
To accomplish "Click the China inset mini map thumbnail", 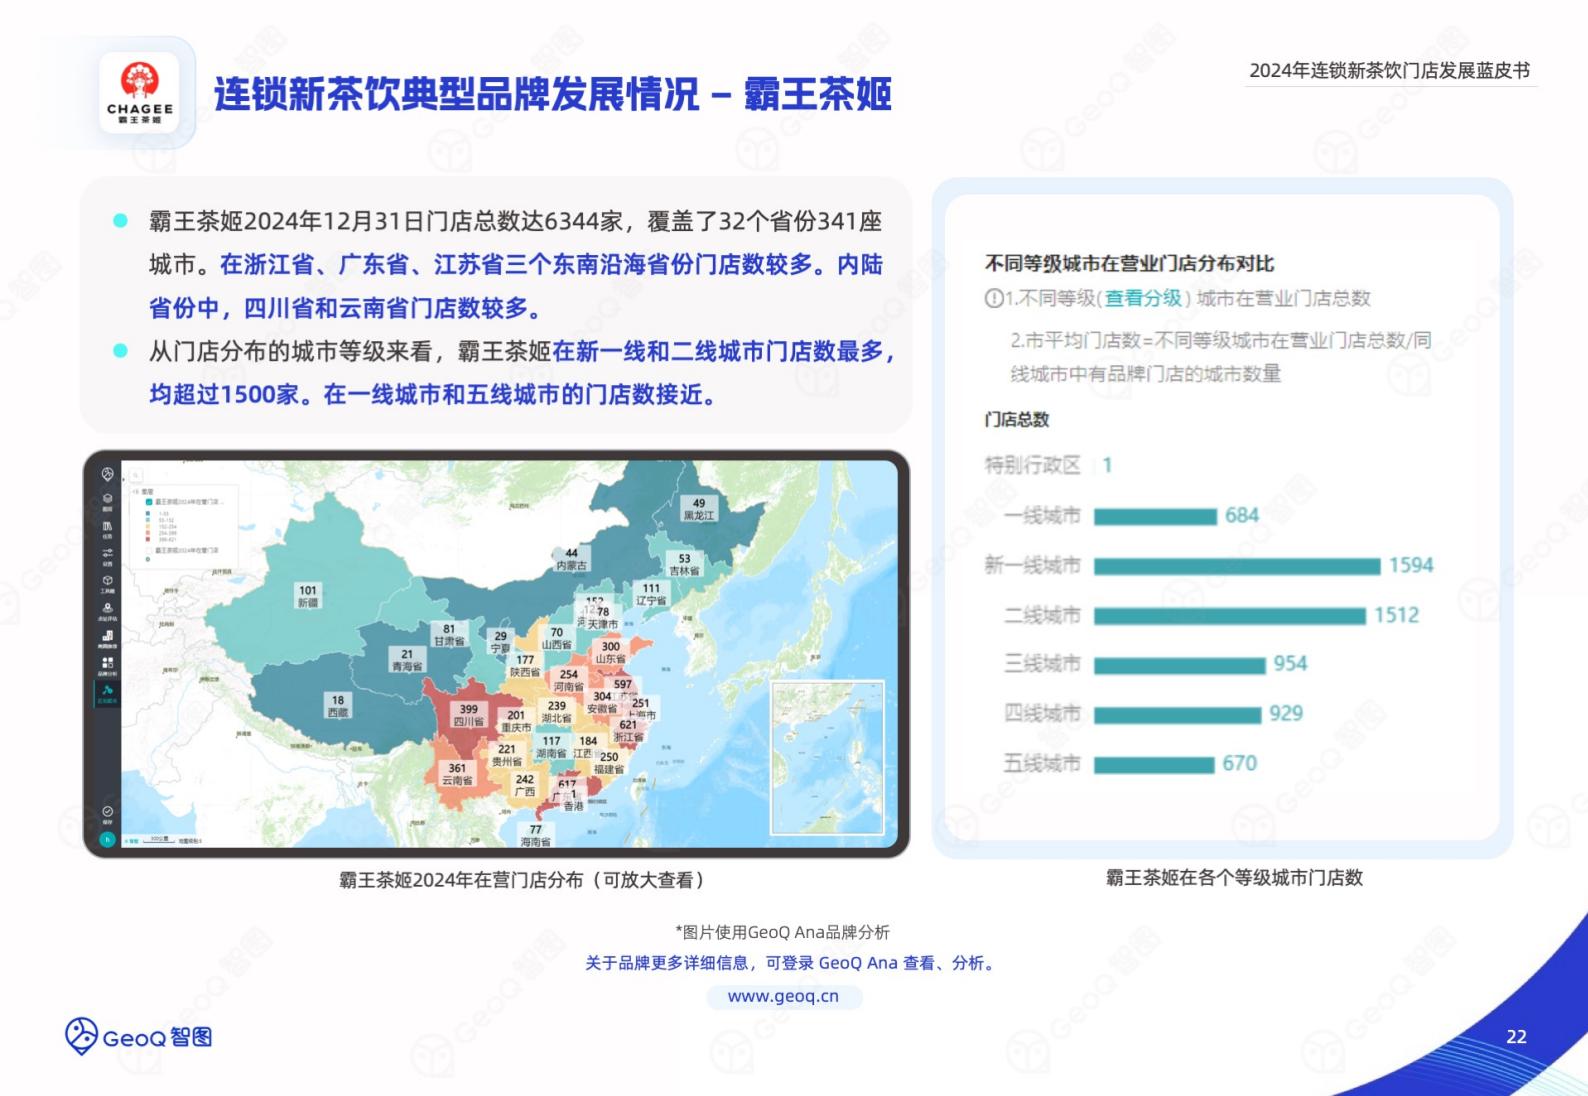I will [828, 757].
